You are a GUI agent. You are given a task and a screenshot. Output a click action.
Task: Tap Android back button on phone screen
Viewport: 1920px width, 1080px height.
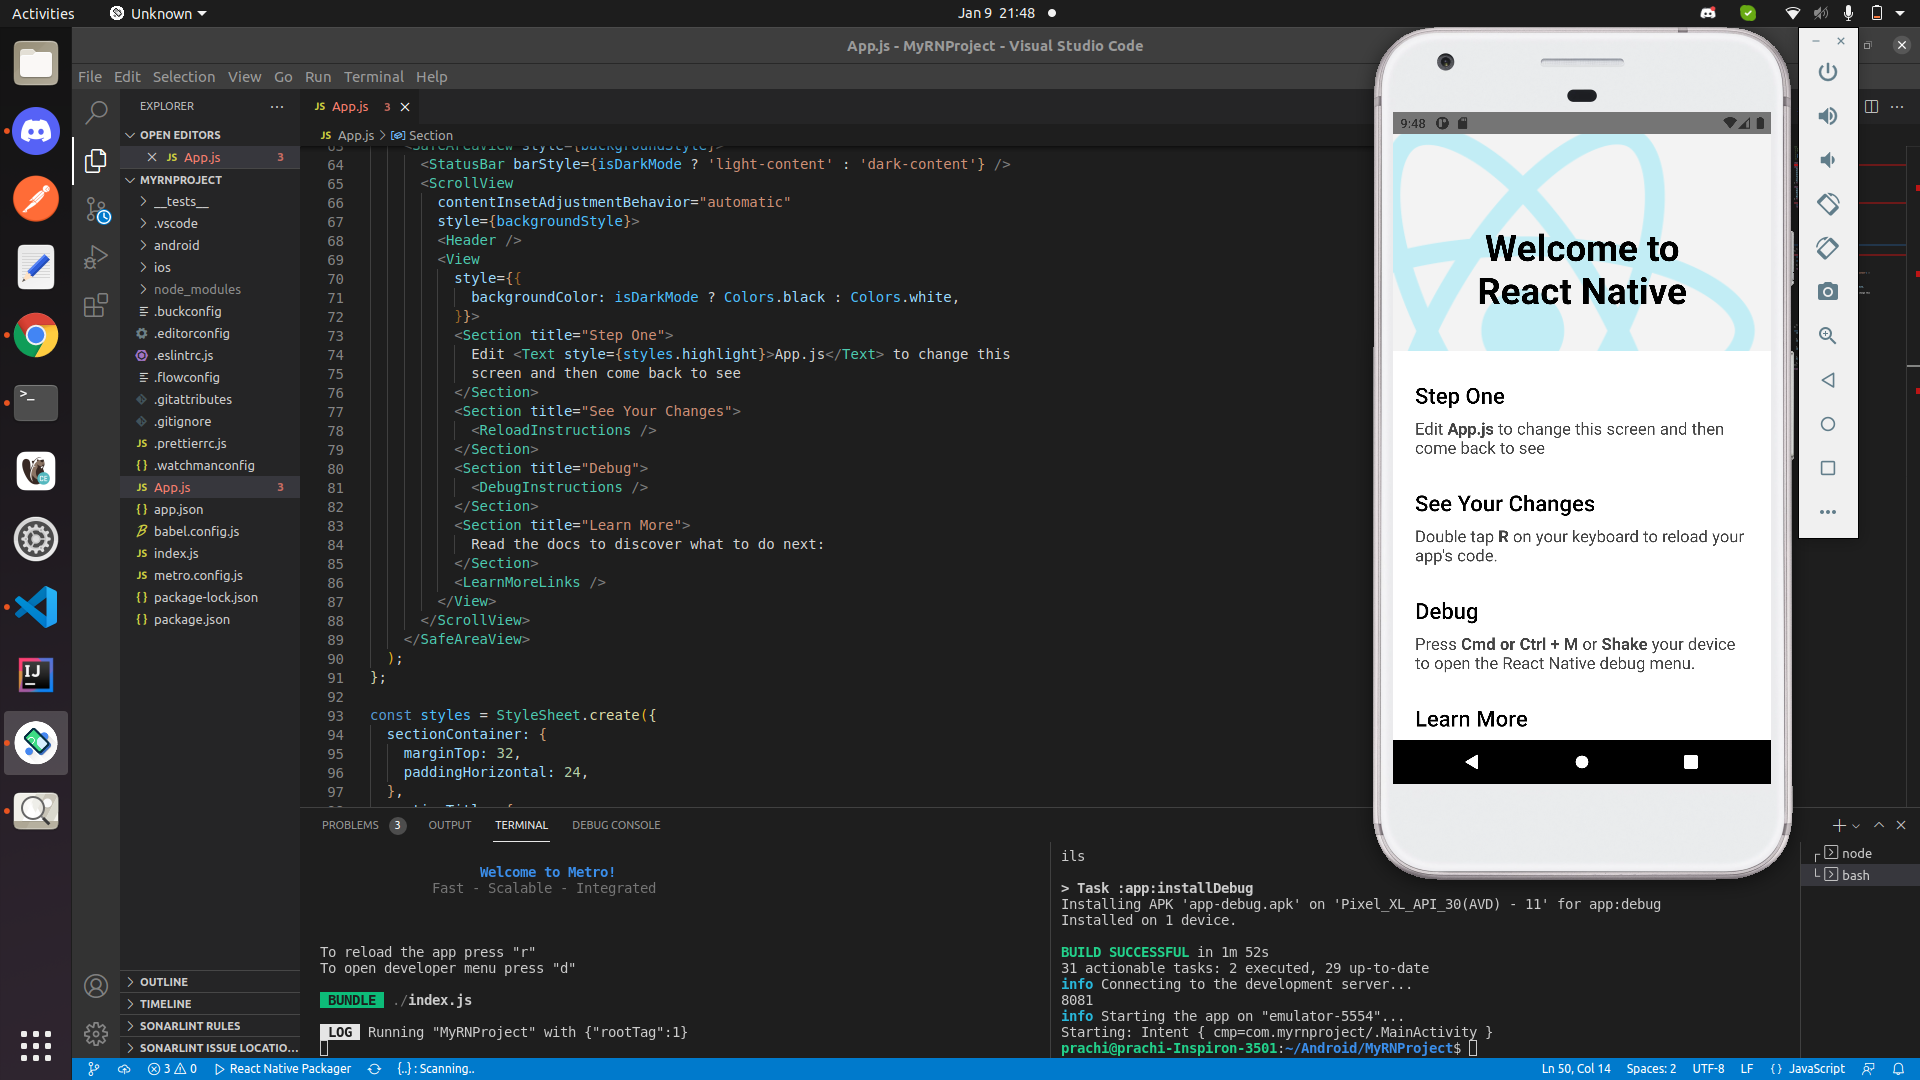coord(1472,762)
